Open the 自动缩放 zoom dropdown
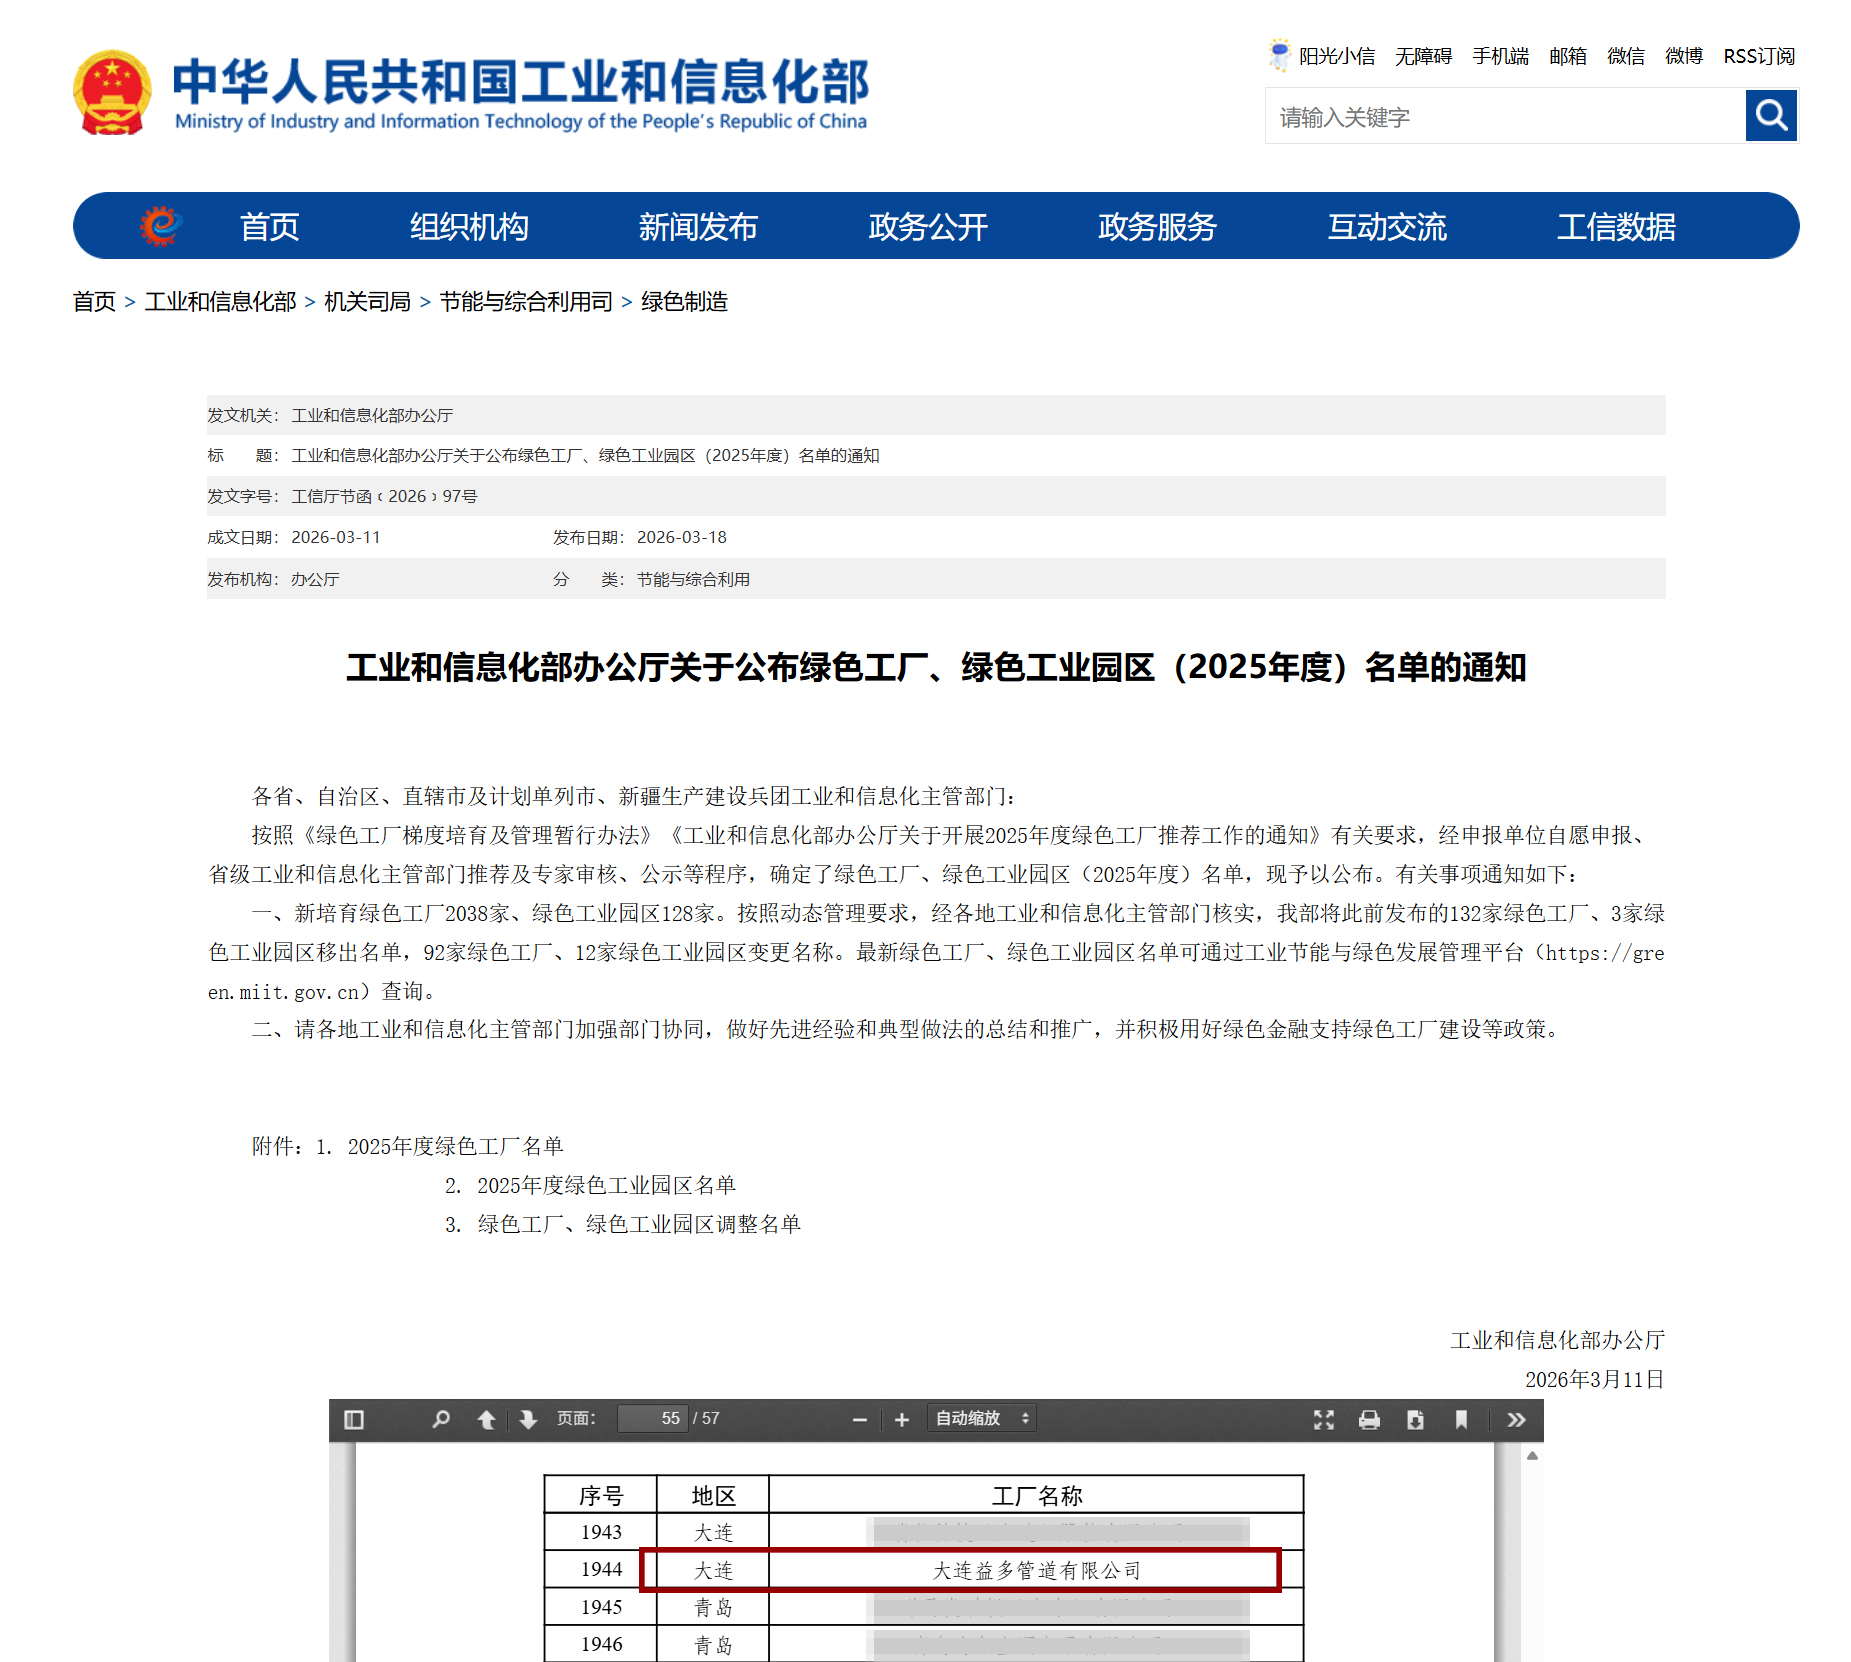 tap(981, 1418)
